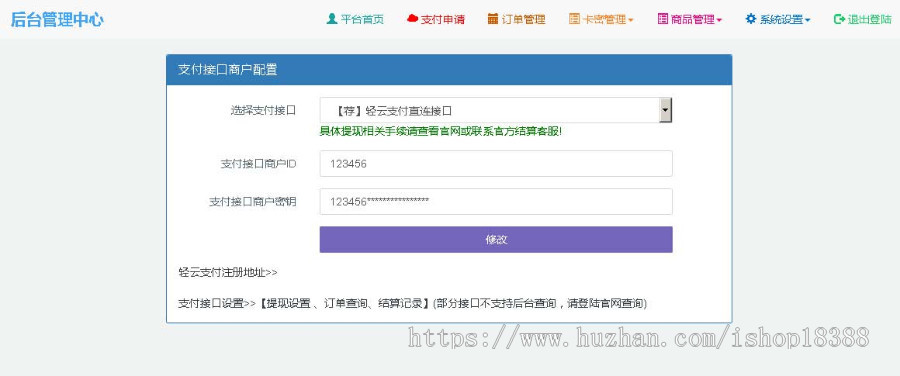Click the green notice 具体提现相关手续请查看官网

440,131
